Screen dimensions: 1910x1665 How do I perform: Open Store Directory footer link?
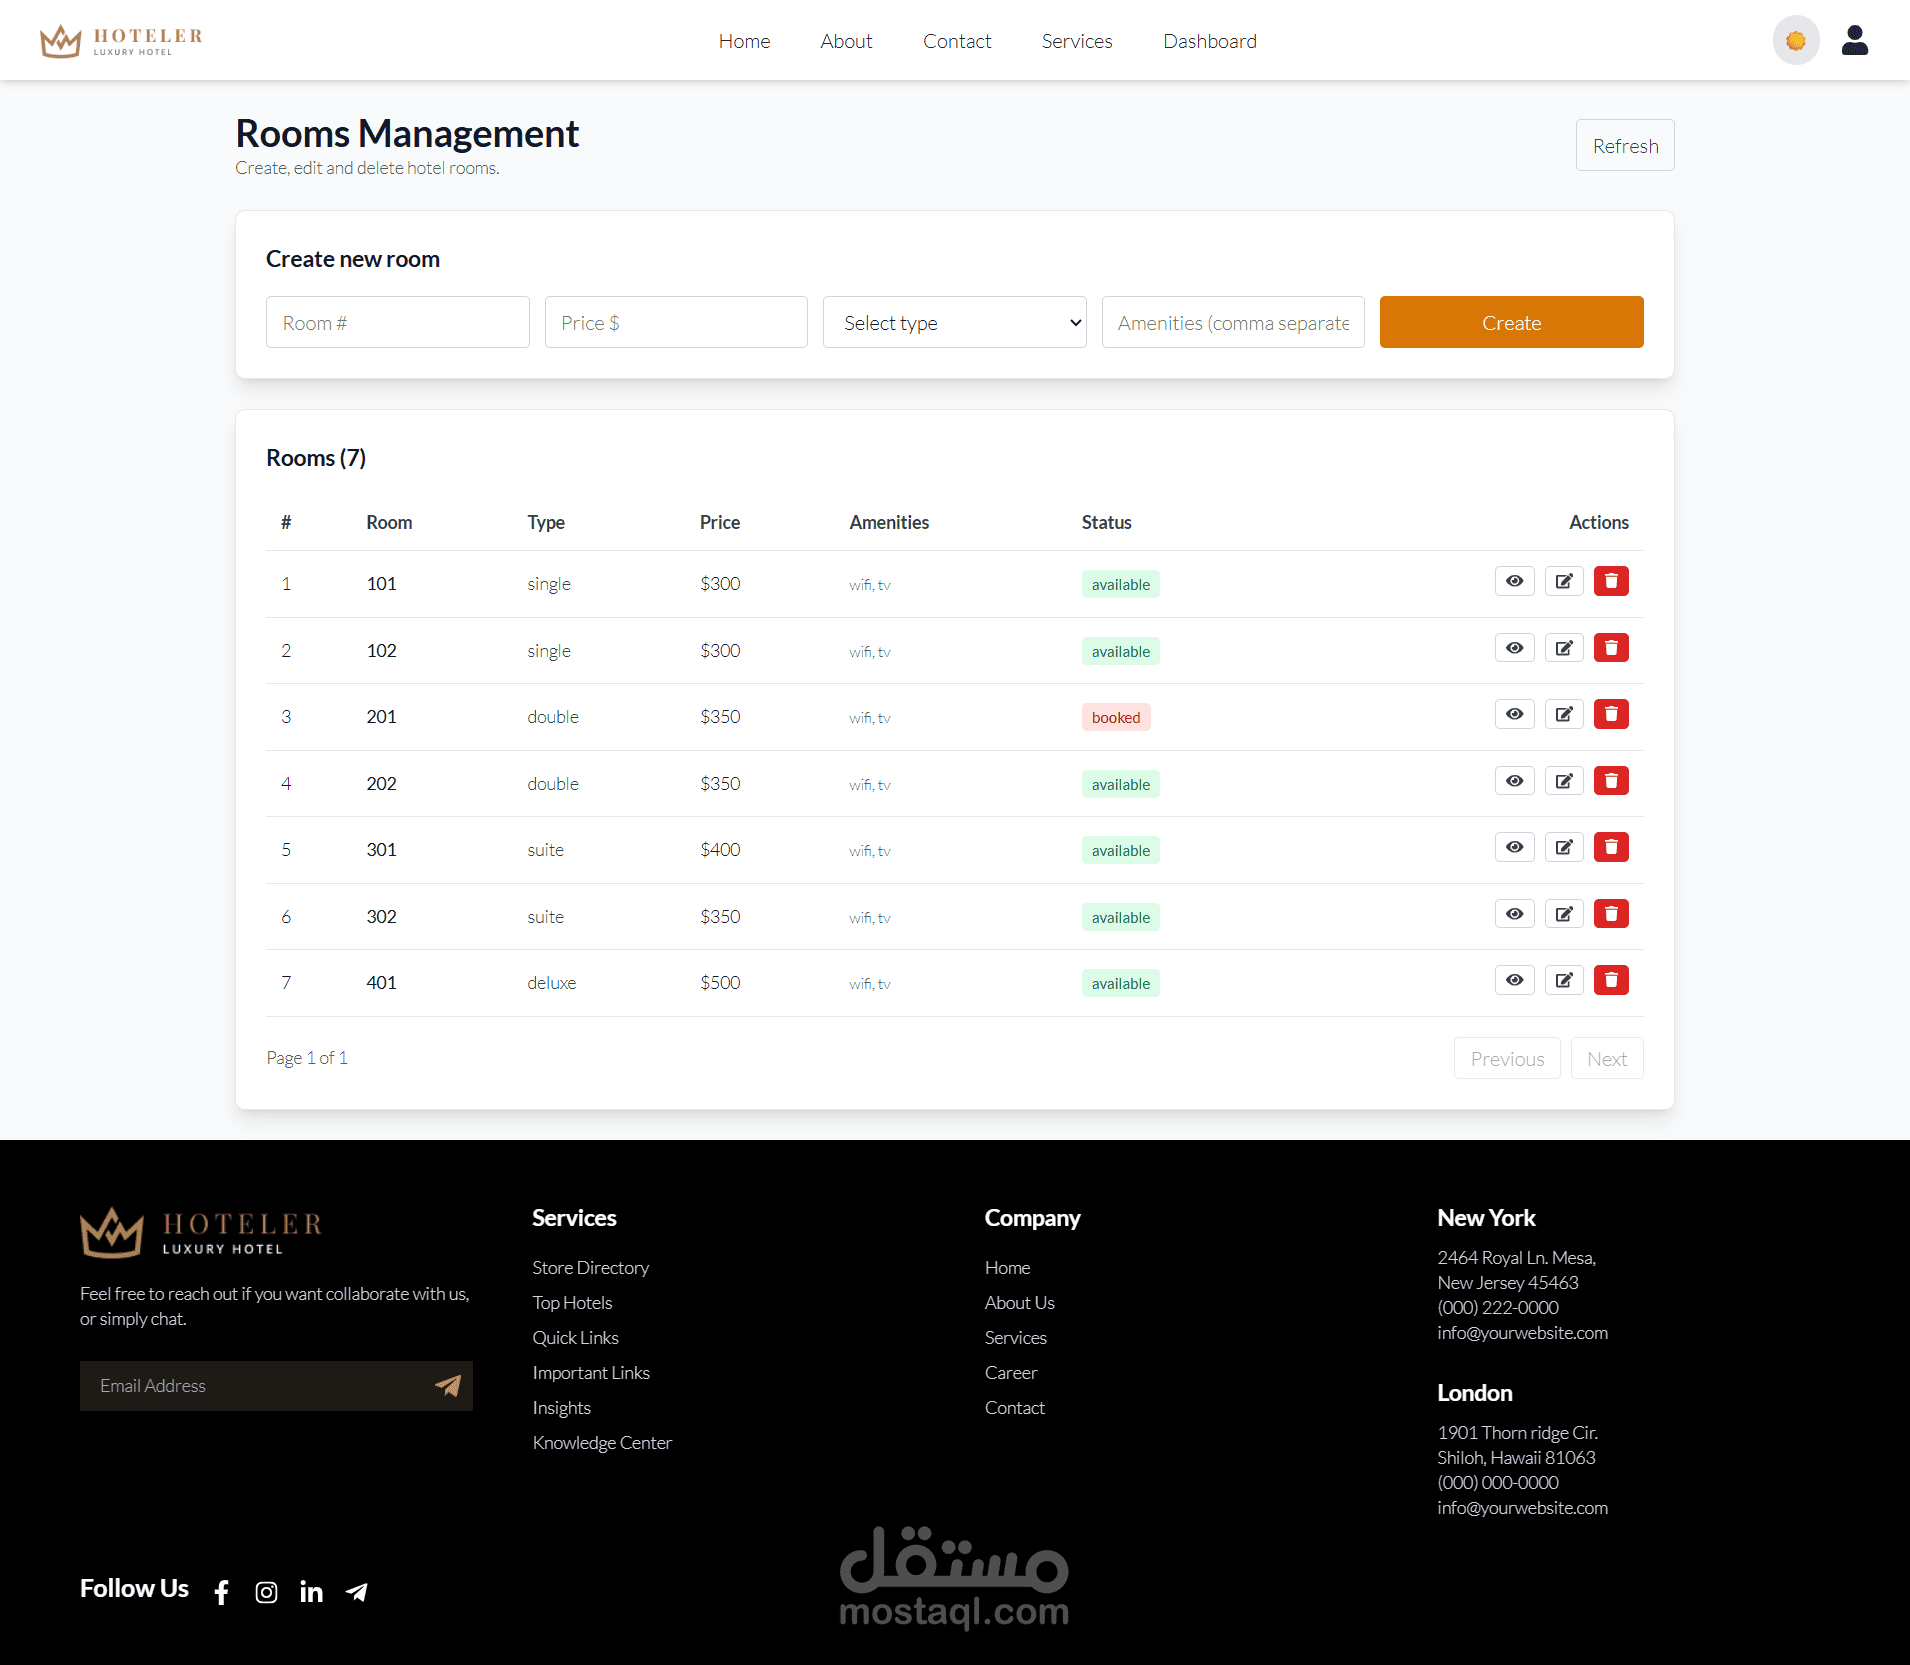tap(590, 1267)
